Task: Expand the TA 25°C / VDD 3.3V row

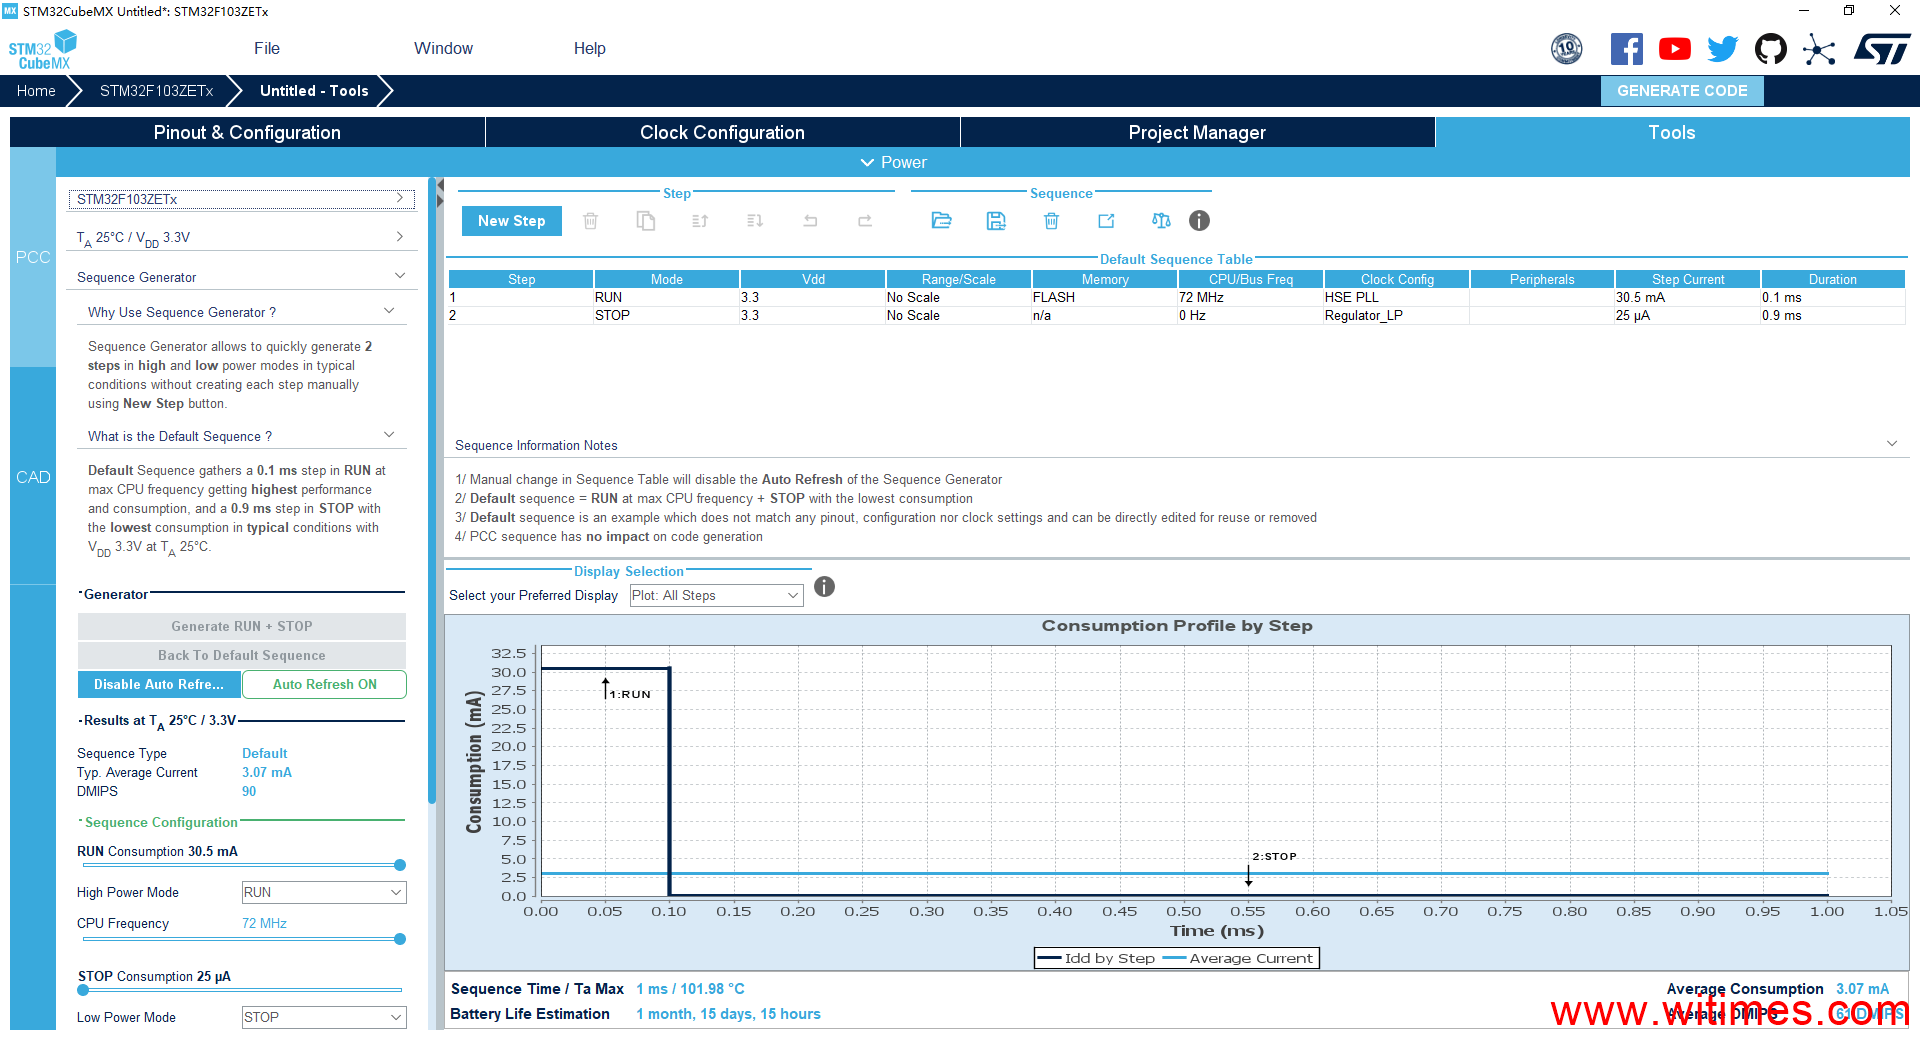Action: (241, 238)
